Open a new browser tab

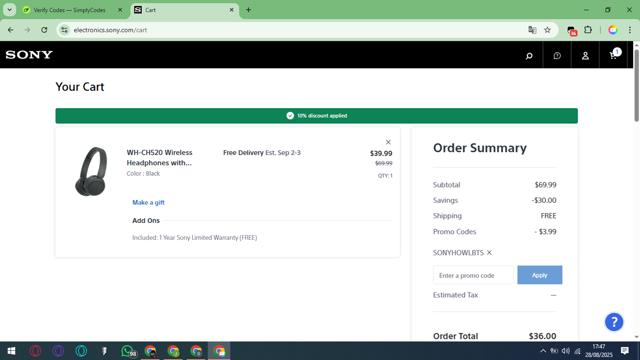click(x=248, y=10)
